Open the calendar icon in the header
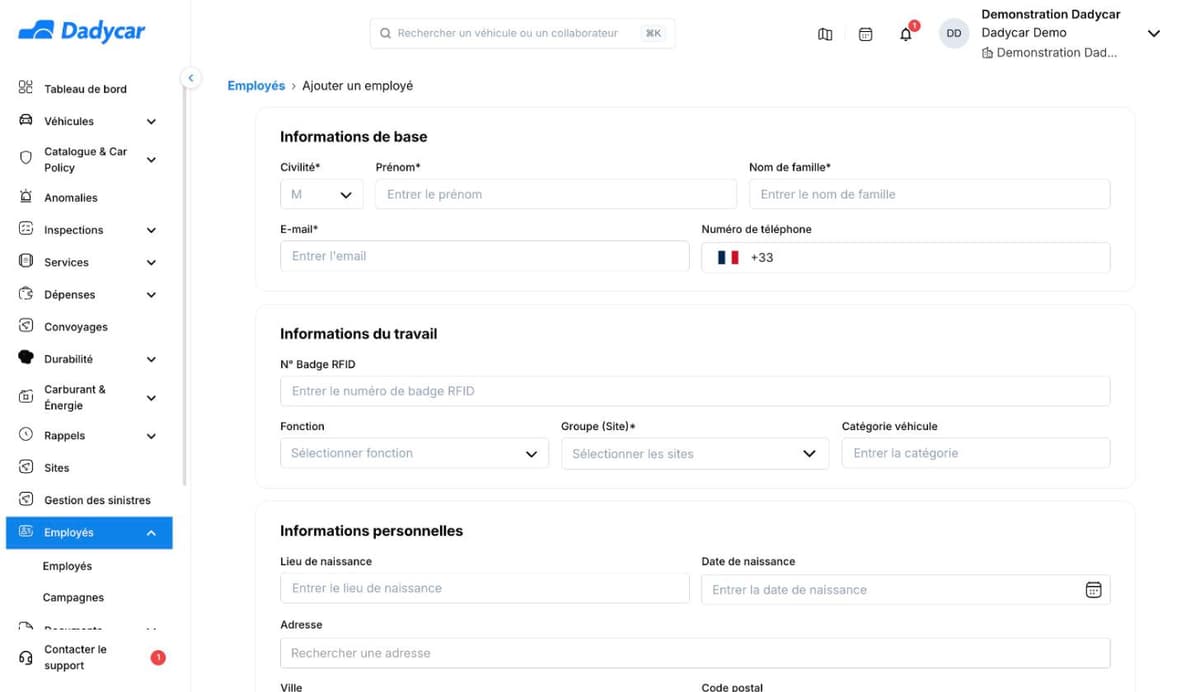The width and height of the screenshot is (1200, 692). (866, 34)
